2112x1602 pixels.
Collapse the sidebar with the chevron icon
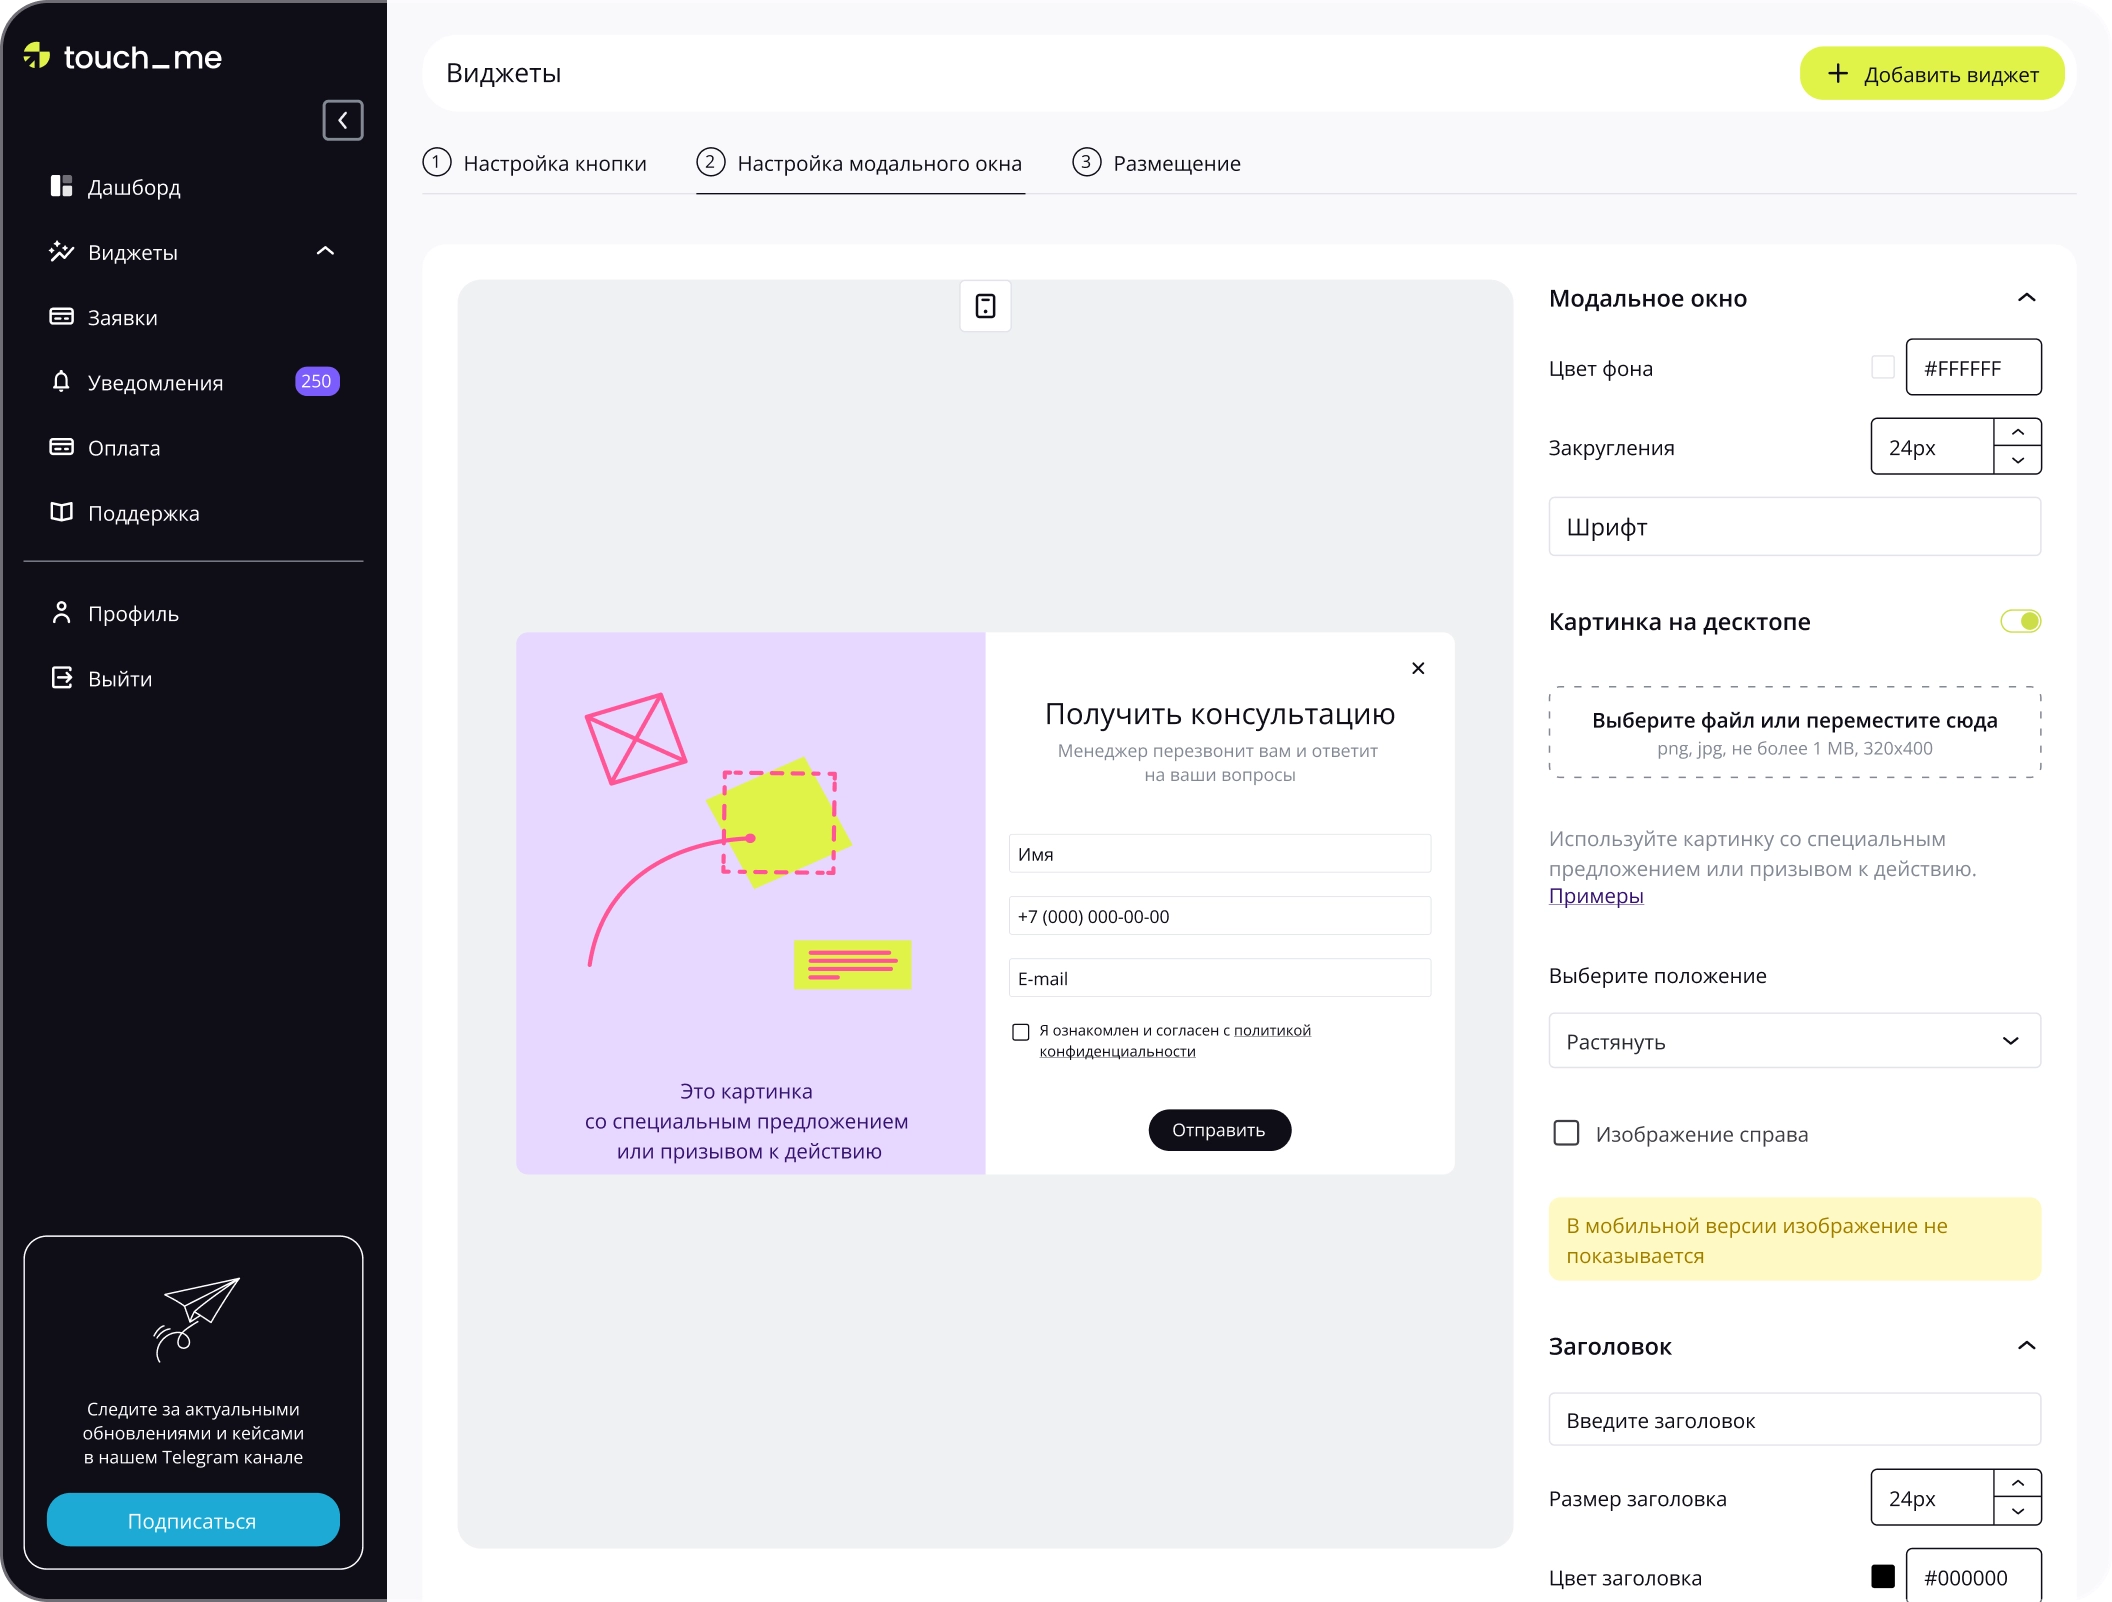click(343, 120)
